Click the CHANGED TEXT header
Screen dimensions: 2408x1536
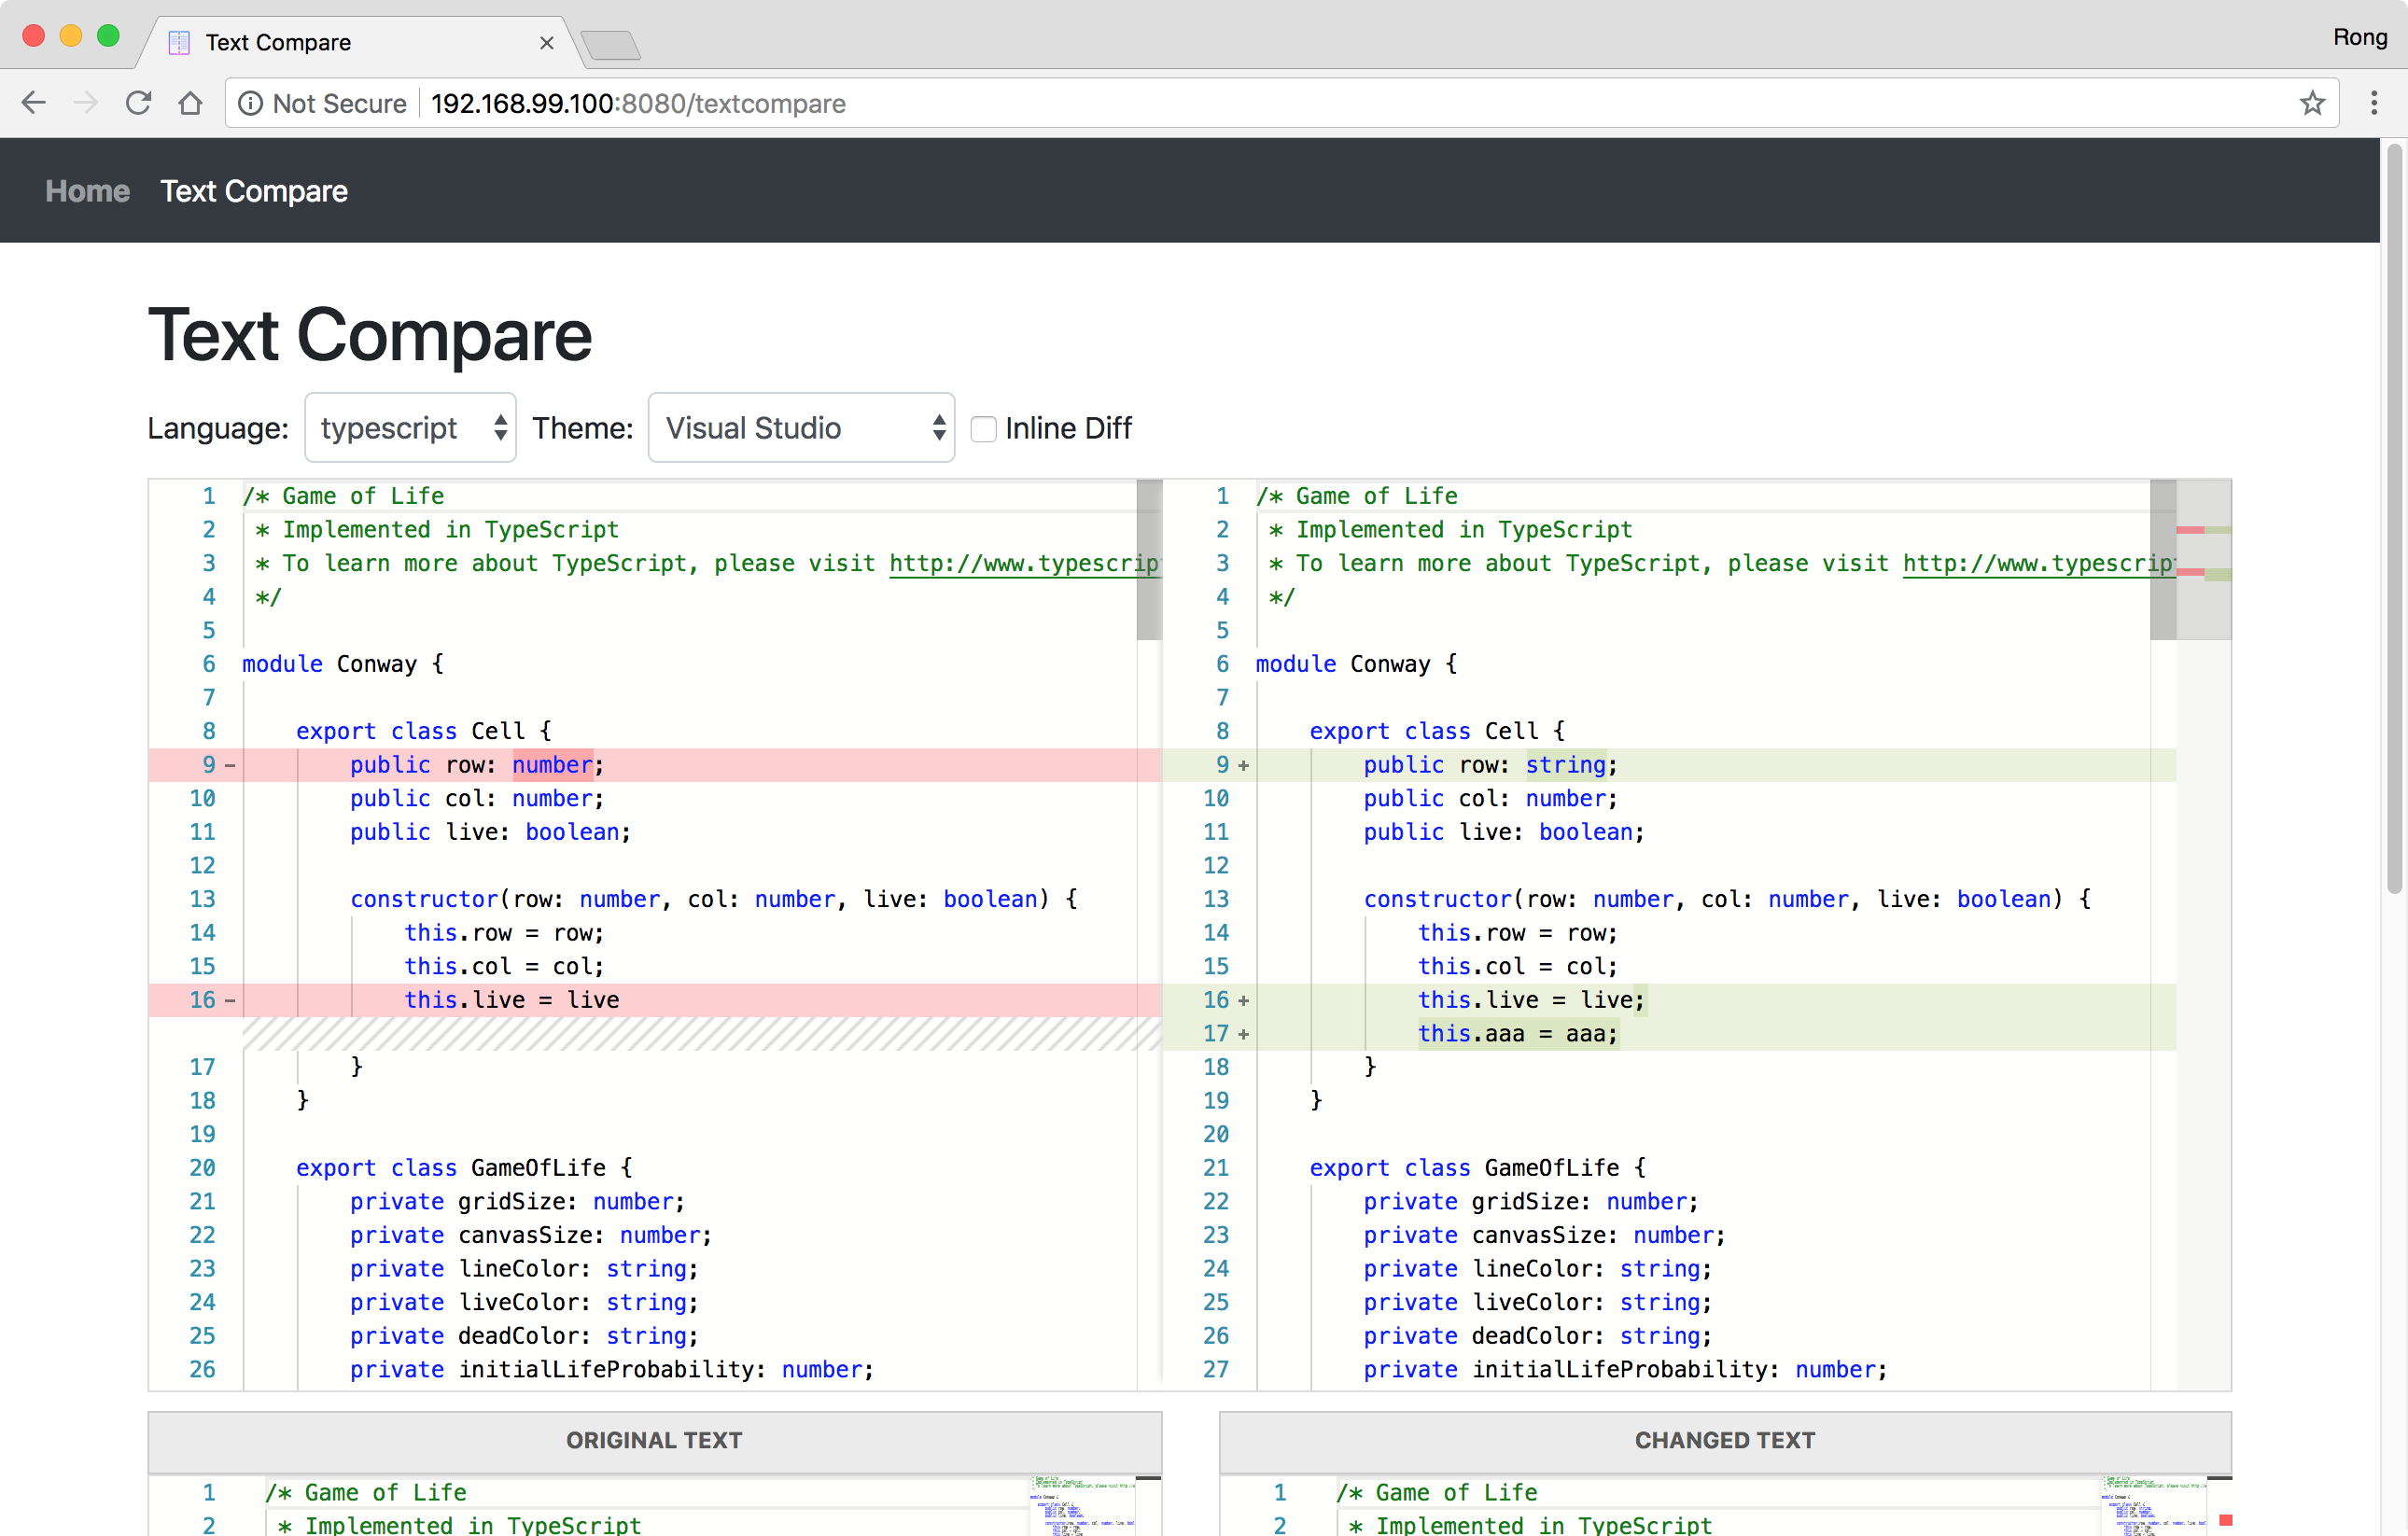tap(1724, 1440)
